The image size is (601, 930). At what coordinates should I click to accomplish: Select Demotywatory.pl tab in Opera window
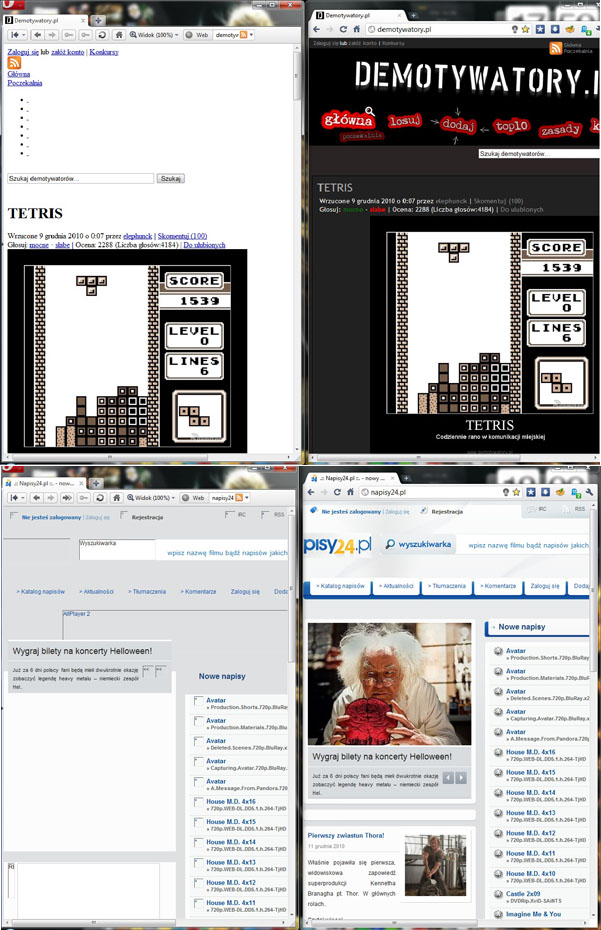pos(45,20)
